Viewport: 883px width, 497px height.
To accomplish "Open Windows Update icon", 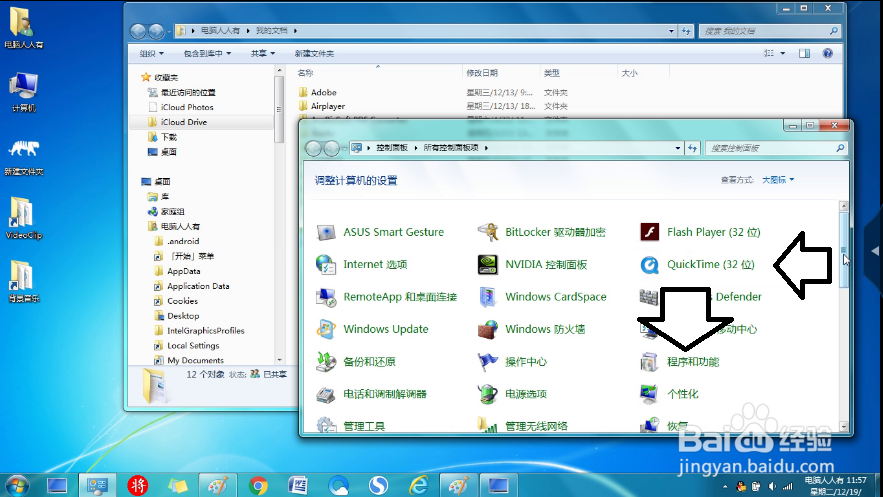I will (x=326, y=329).
